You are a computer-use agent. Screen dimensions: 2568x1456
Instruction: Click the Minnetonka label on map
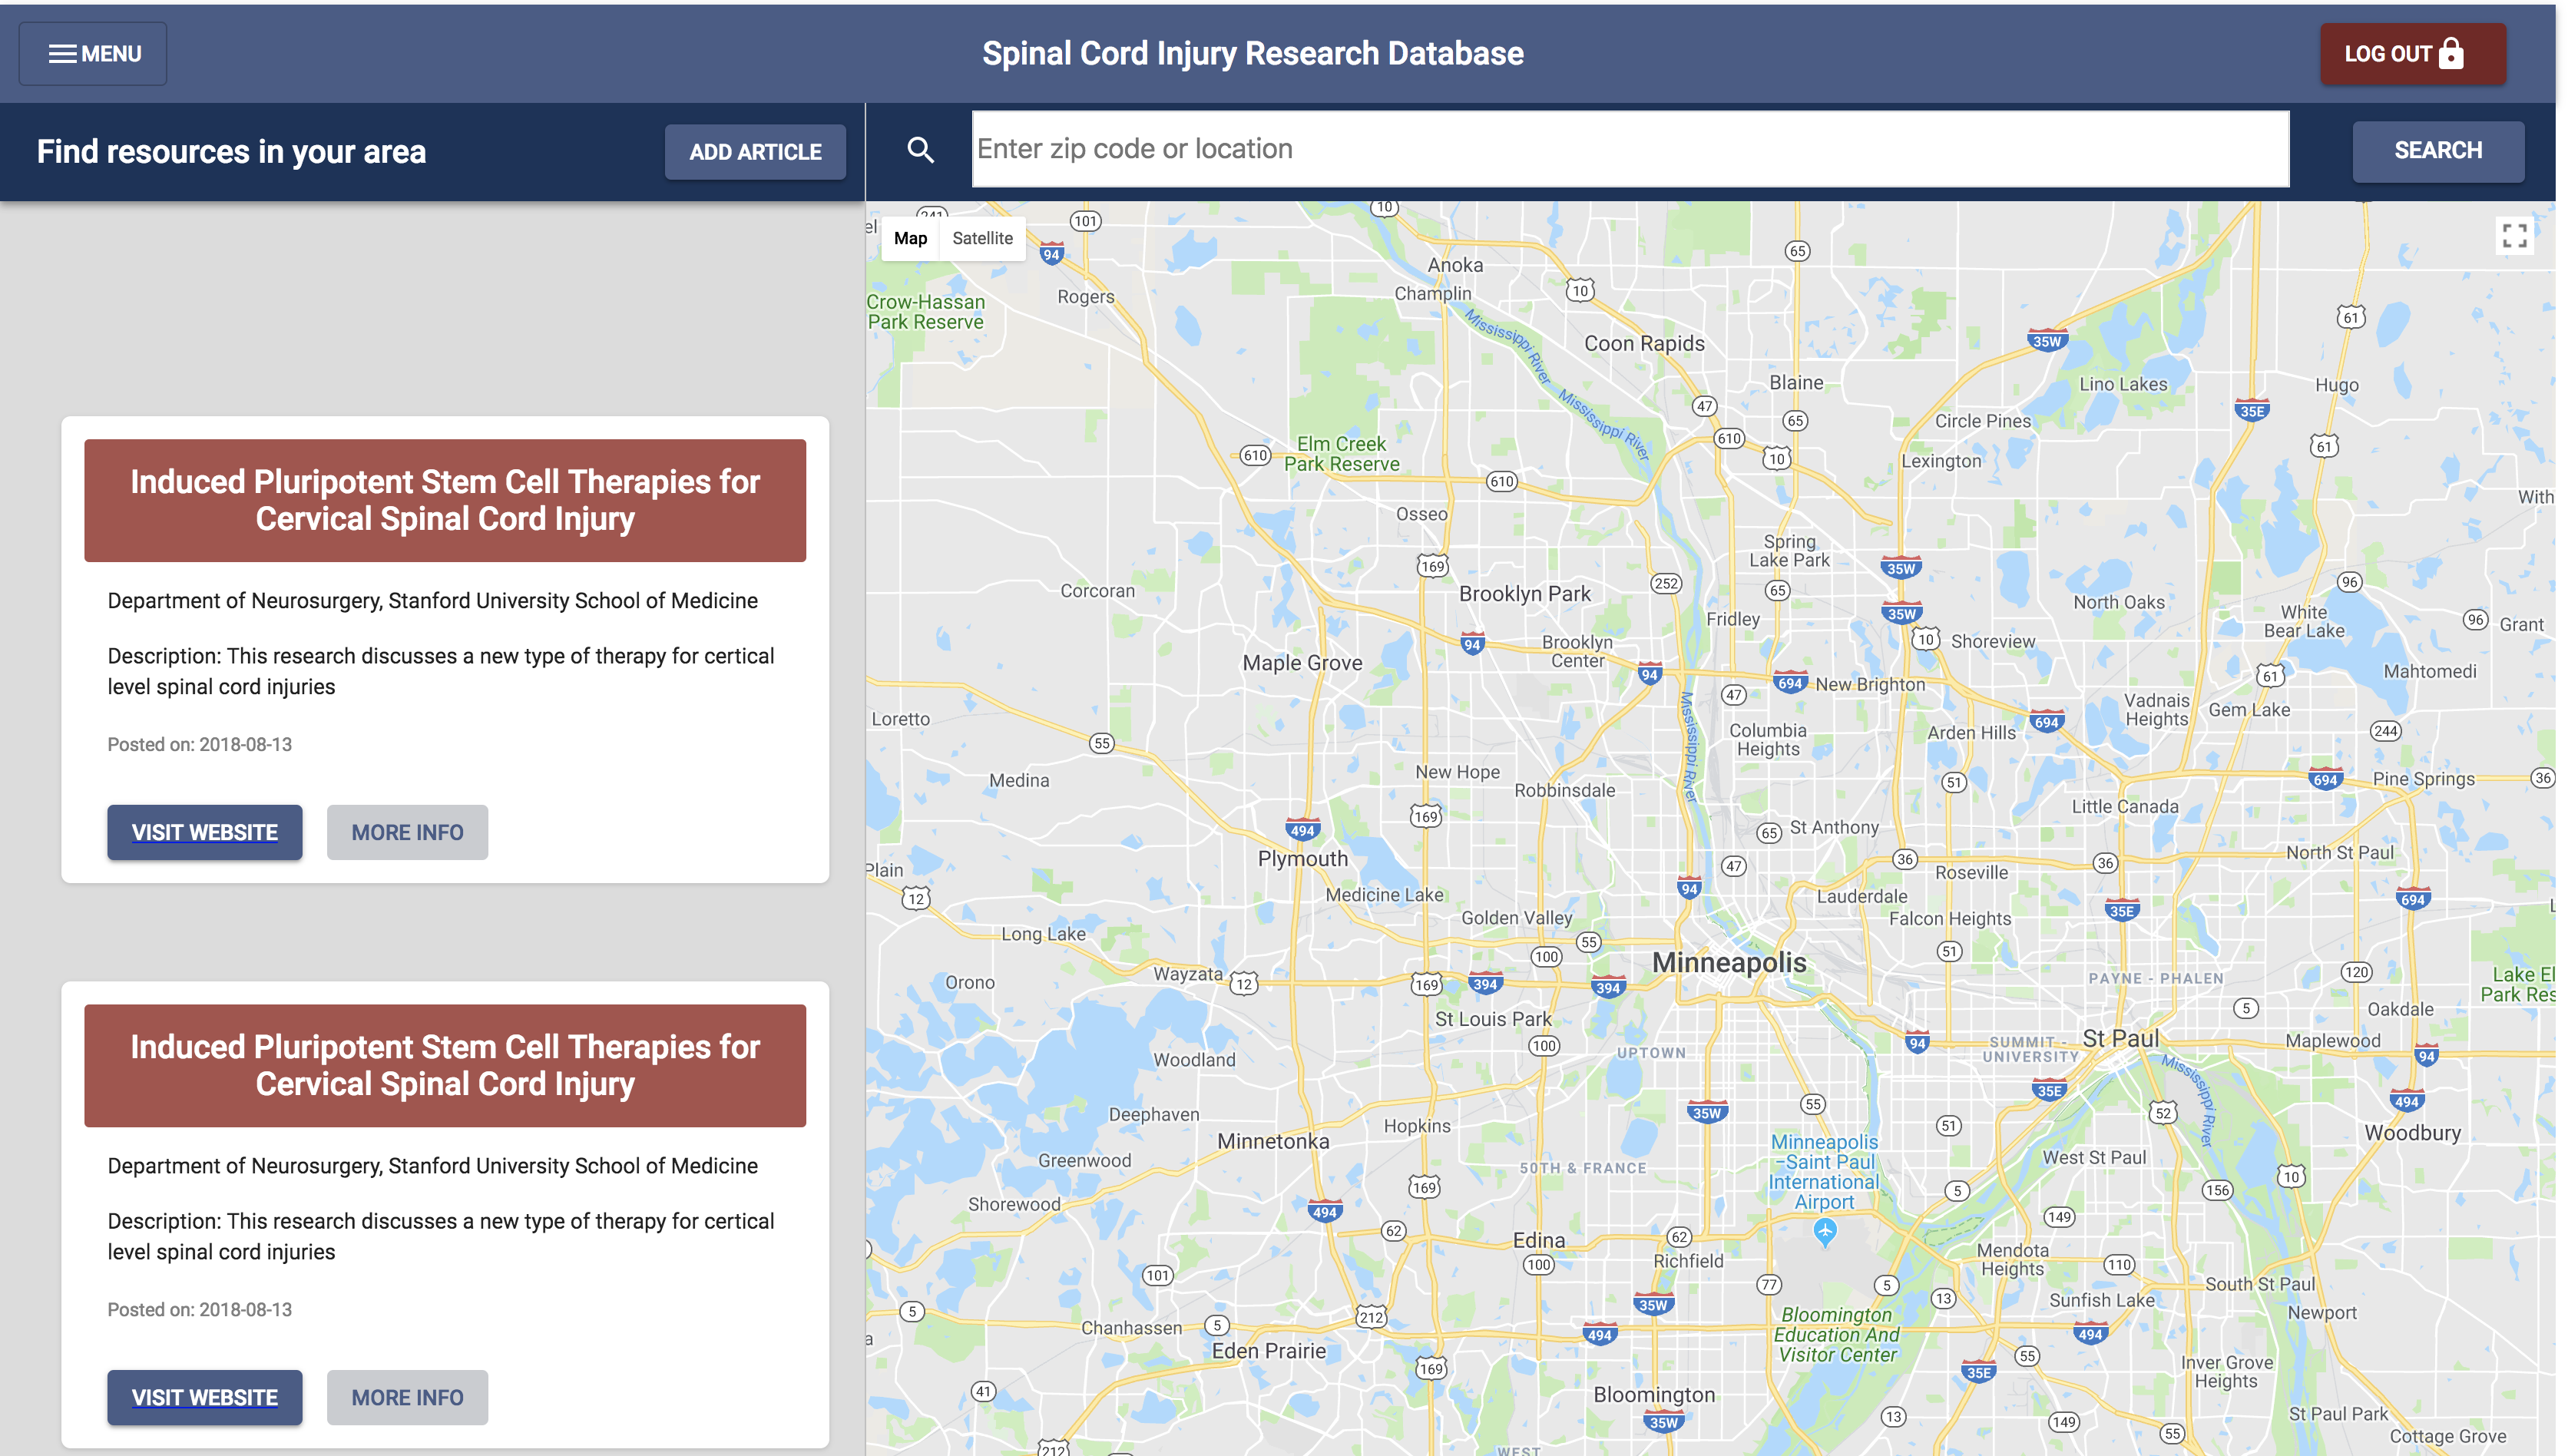click(1273, 1141)
